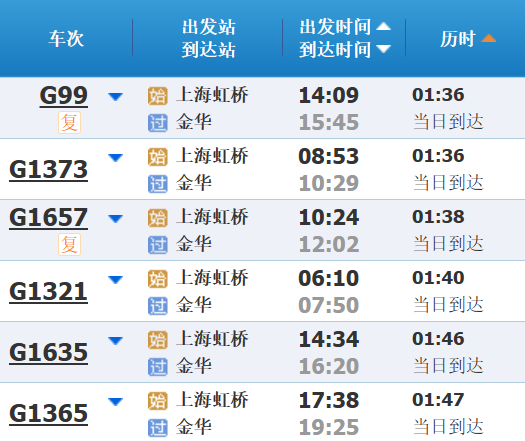Click the 始 icon in the G1635 row
Screen dimensions: 525x441
pos(158,340)
